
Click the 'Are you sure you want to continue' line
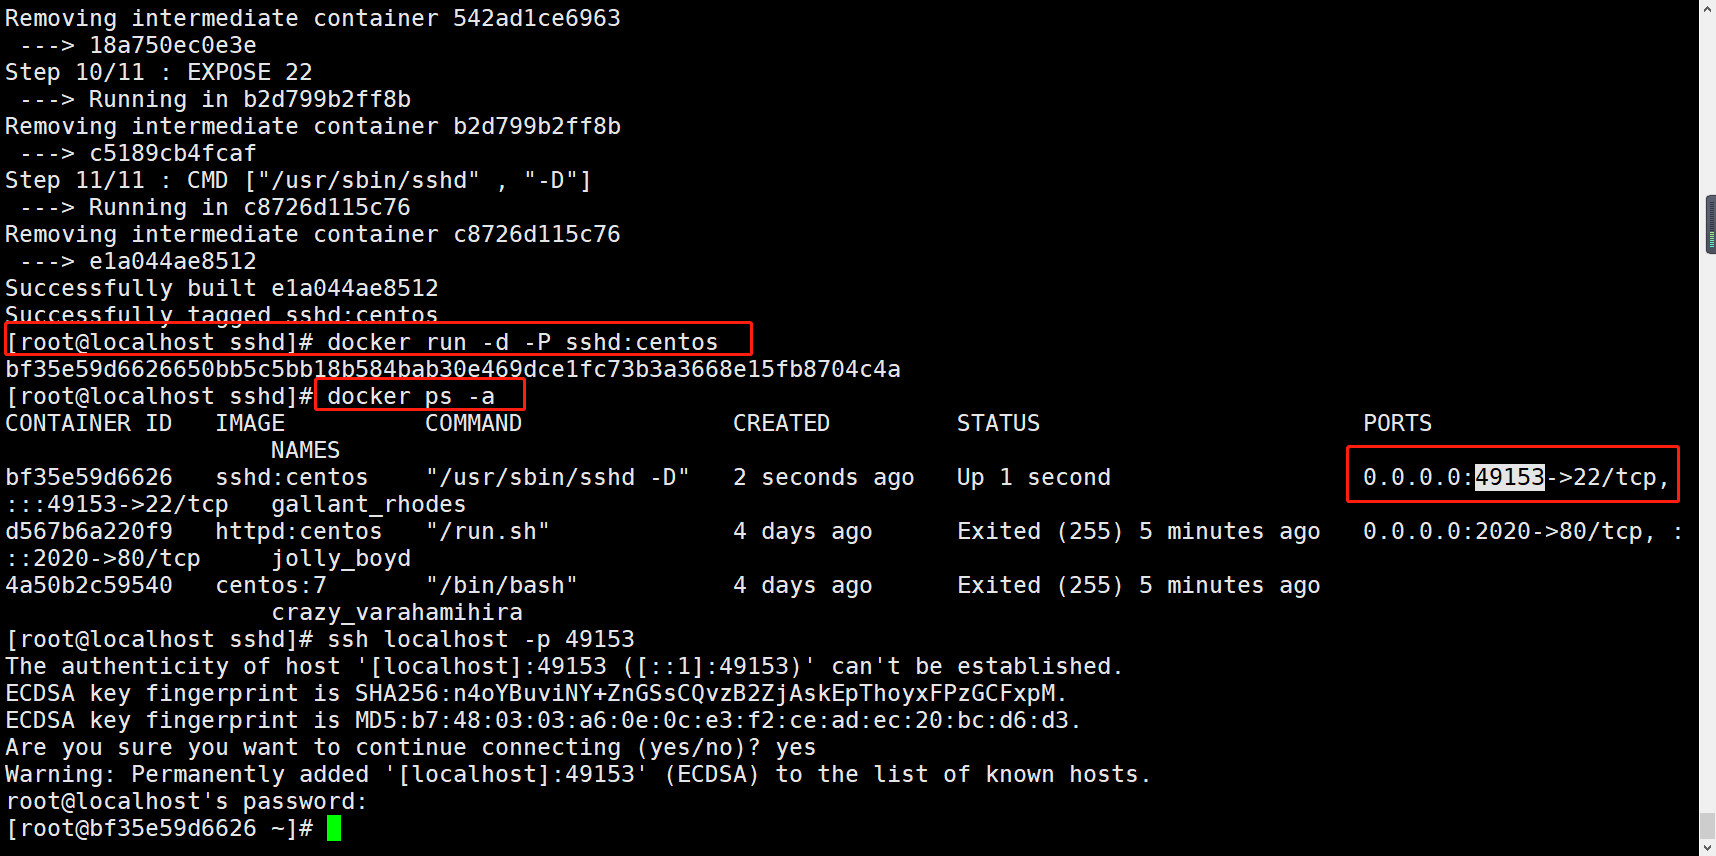(x=411, y=747)
